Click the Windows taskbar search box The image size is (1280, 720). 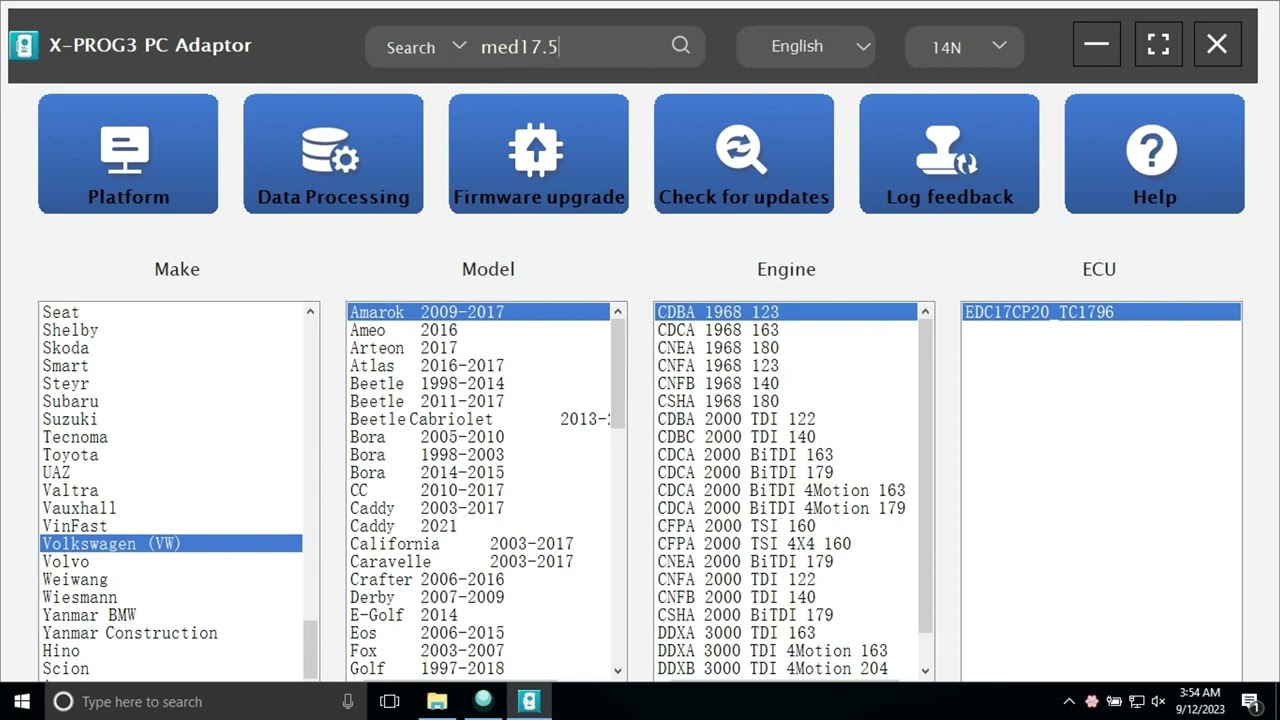(x=205, y=702)
